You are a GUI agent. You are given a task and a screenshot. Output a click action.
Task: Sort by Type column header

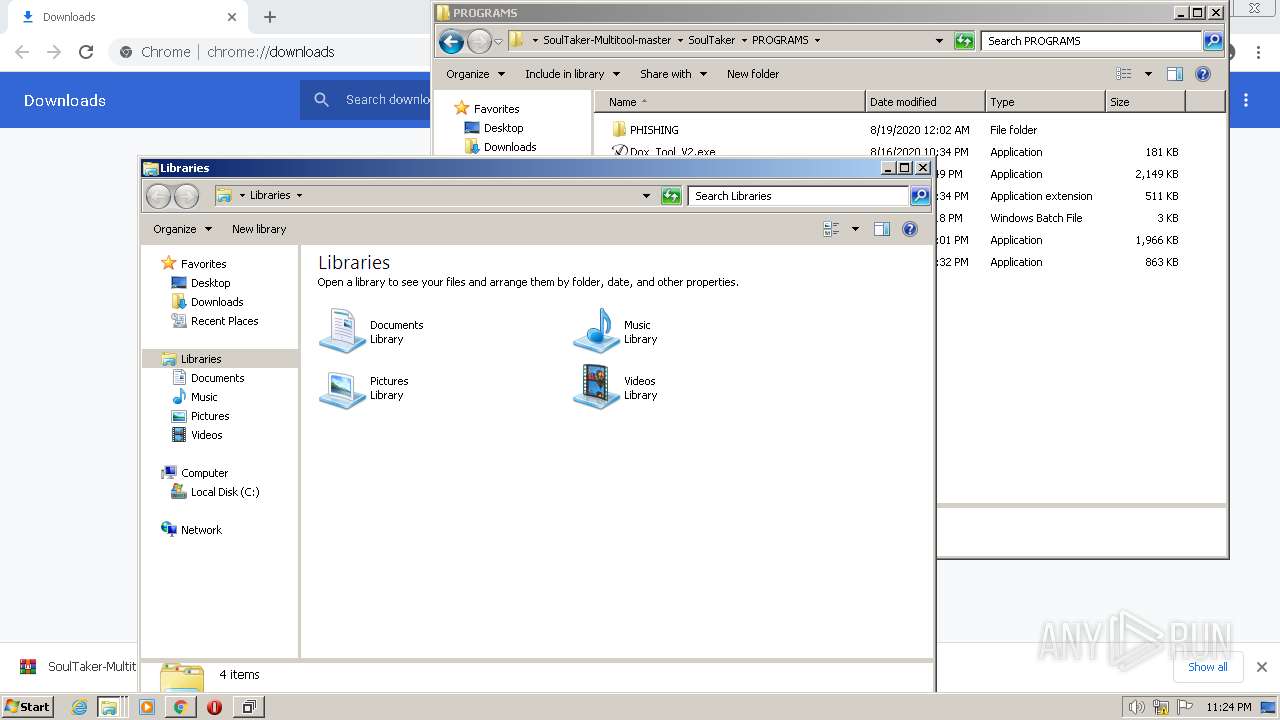coord(1045,102)
